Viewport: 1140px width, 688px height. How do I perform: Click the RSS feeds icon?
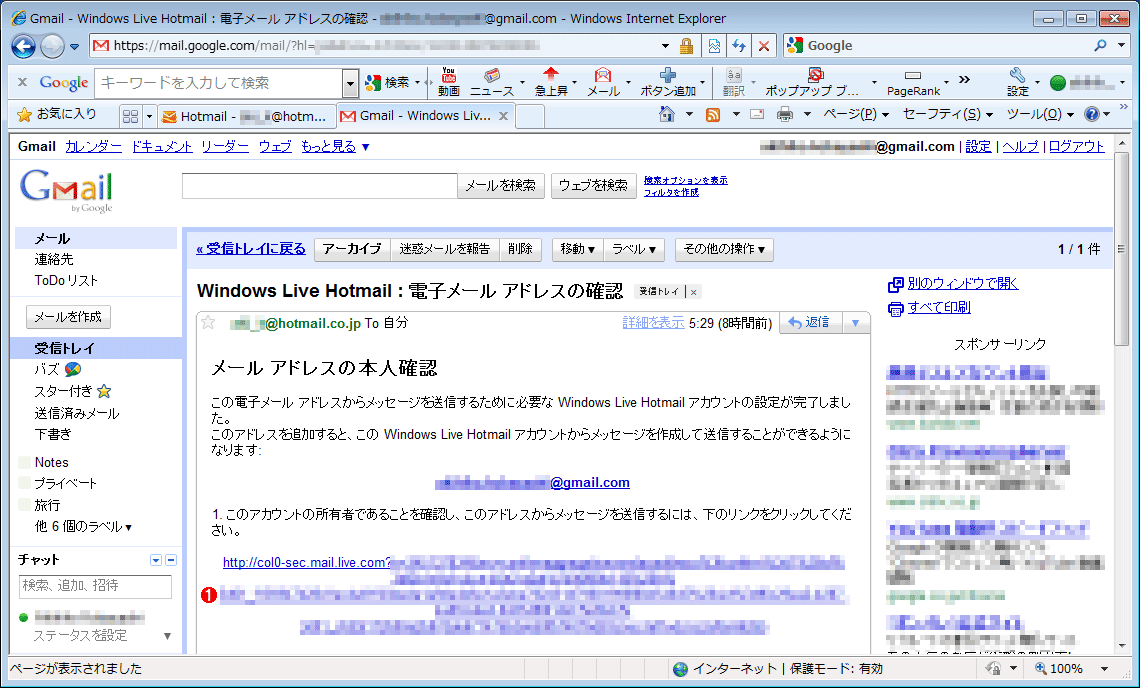pos(713,114)
